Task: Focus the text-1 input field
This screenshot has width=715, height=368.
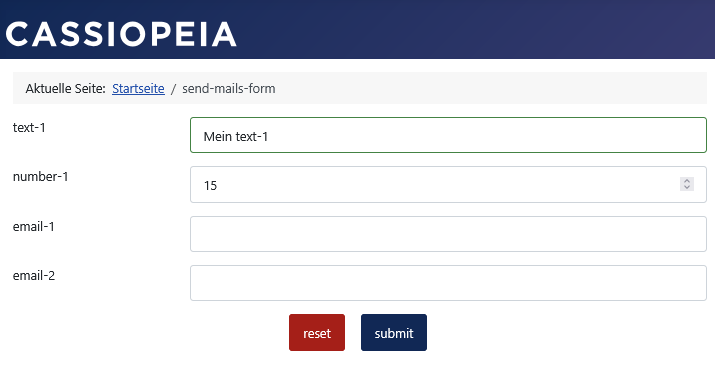Action: pyautogui.click(x=448, y=135)
